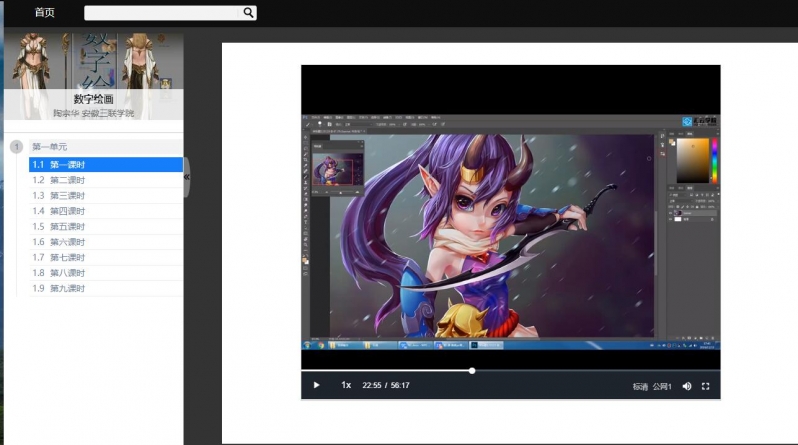Click the video progress bar handle
798x445 pixels.
pyautogui.click(x=472, y=371)
